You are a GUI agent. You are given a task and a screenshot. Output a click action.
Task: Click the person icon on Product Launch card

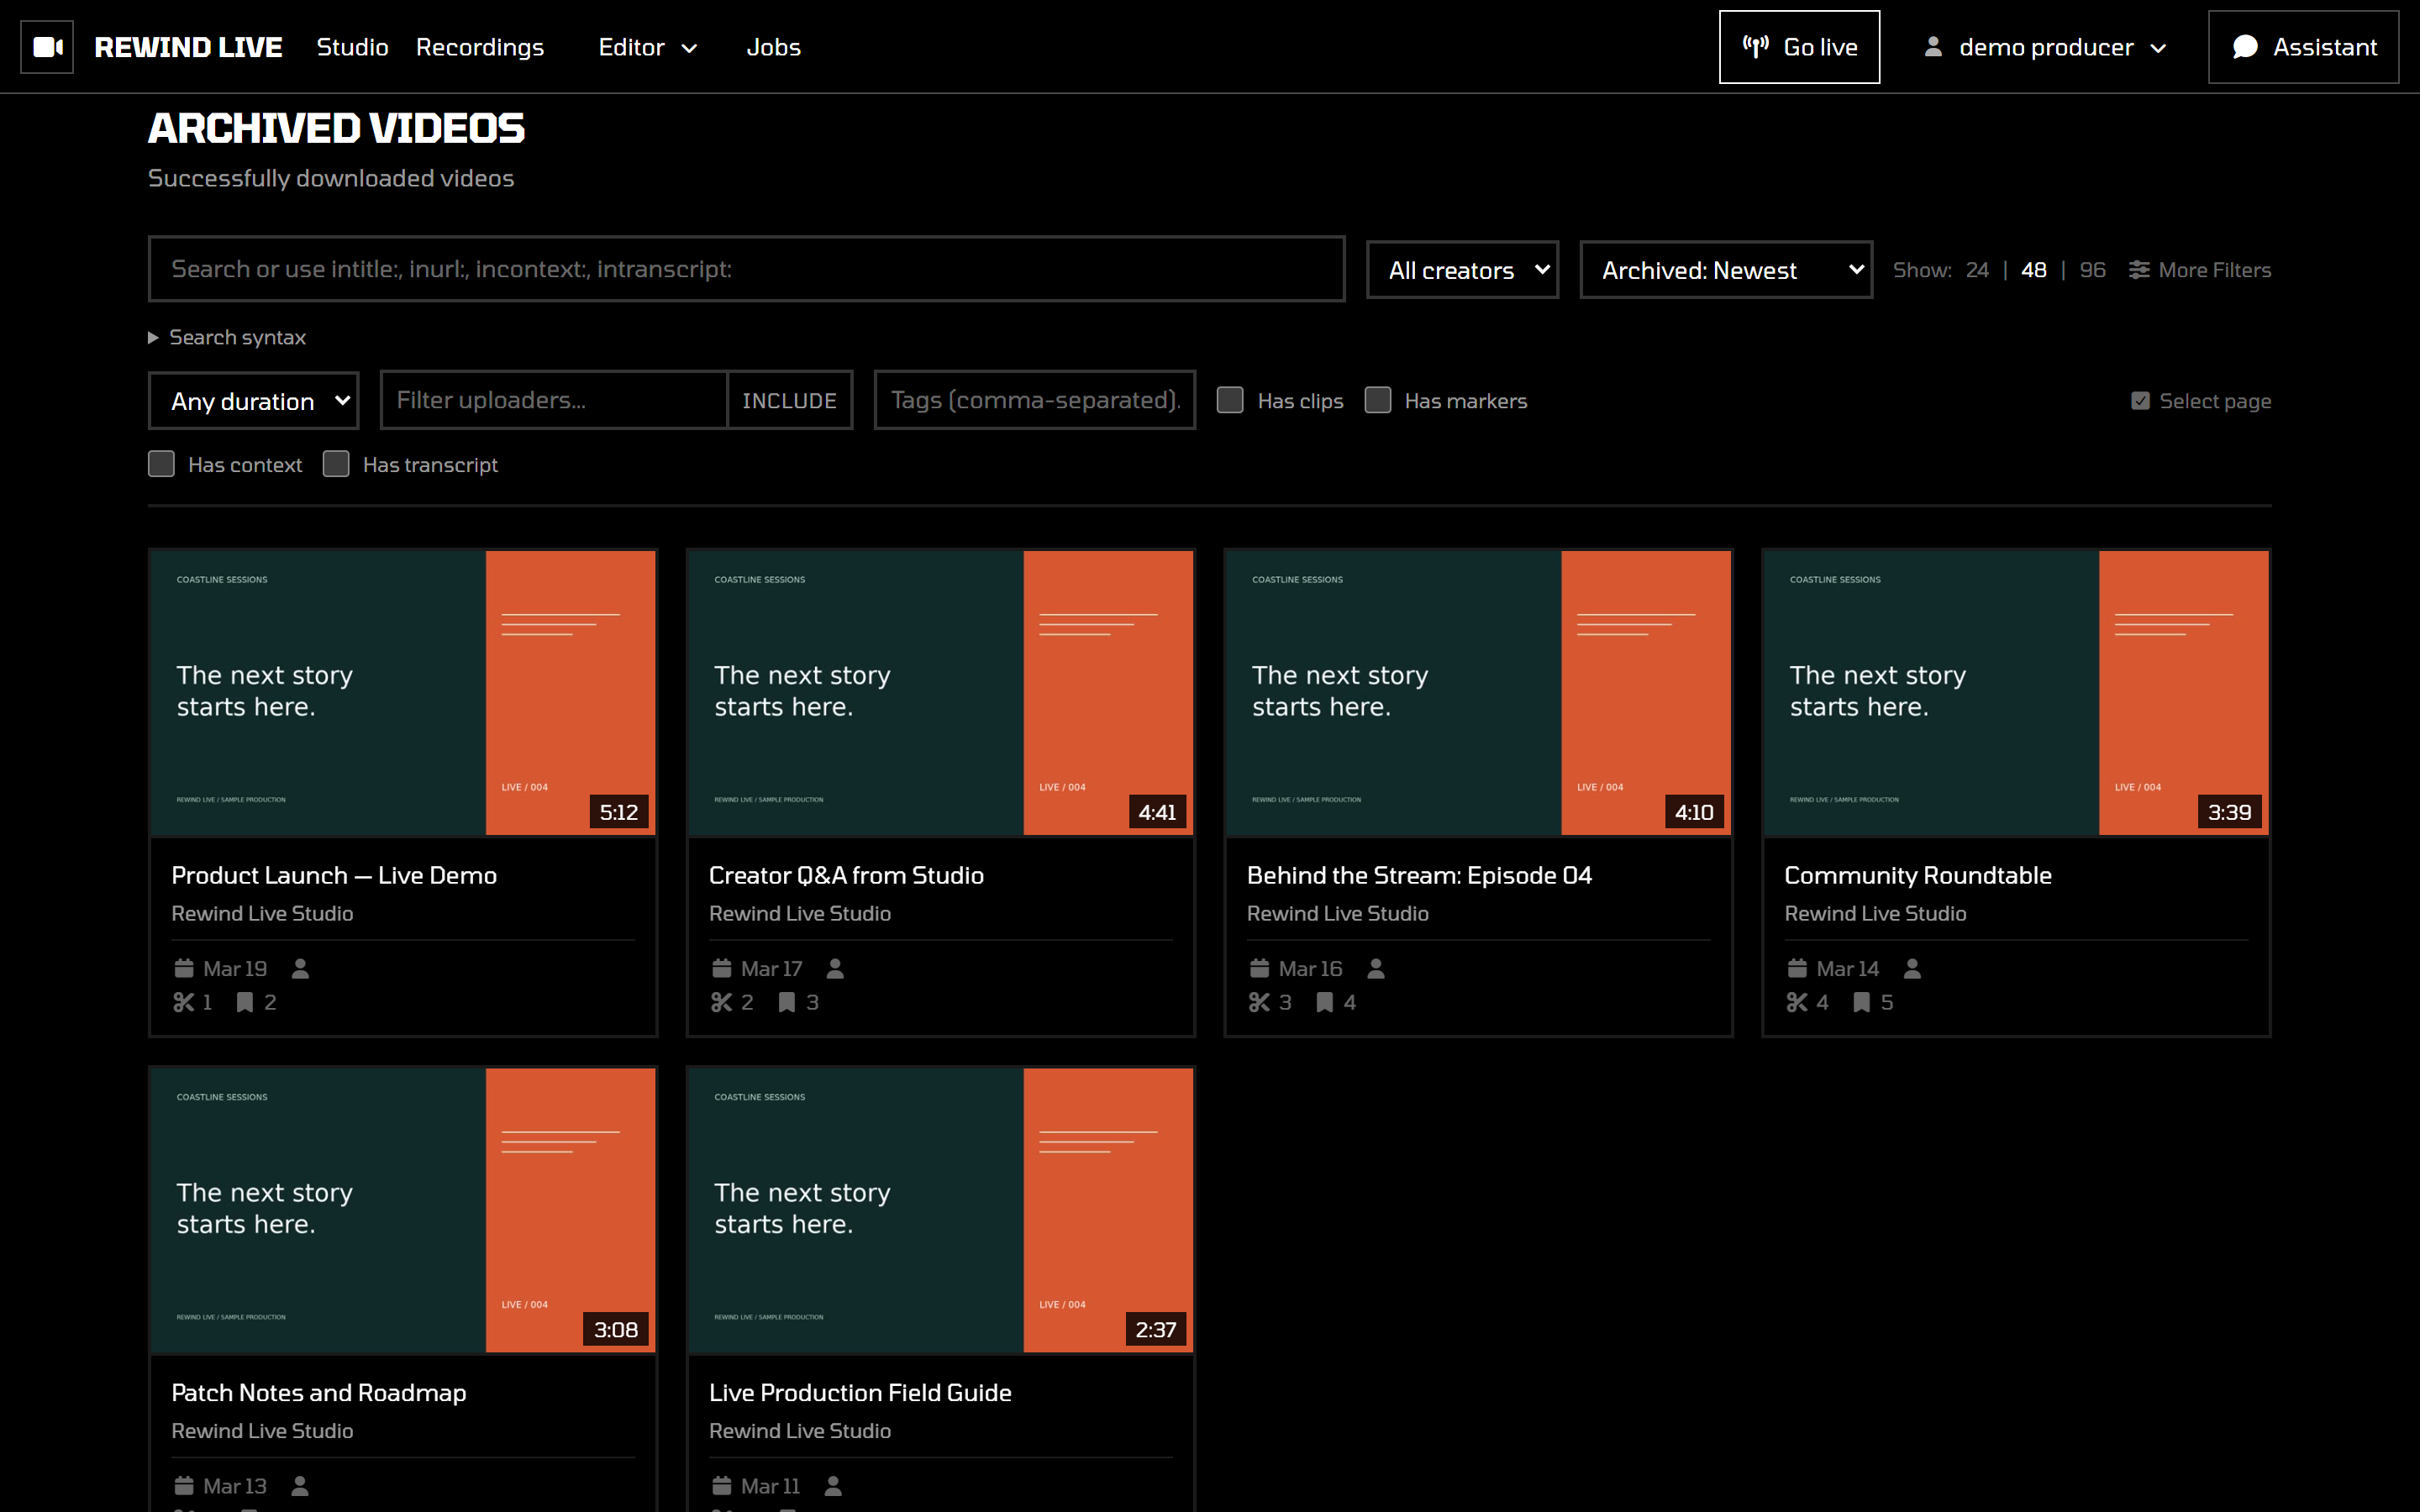click(x=300, y=969)
